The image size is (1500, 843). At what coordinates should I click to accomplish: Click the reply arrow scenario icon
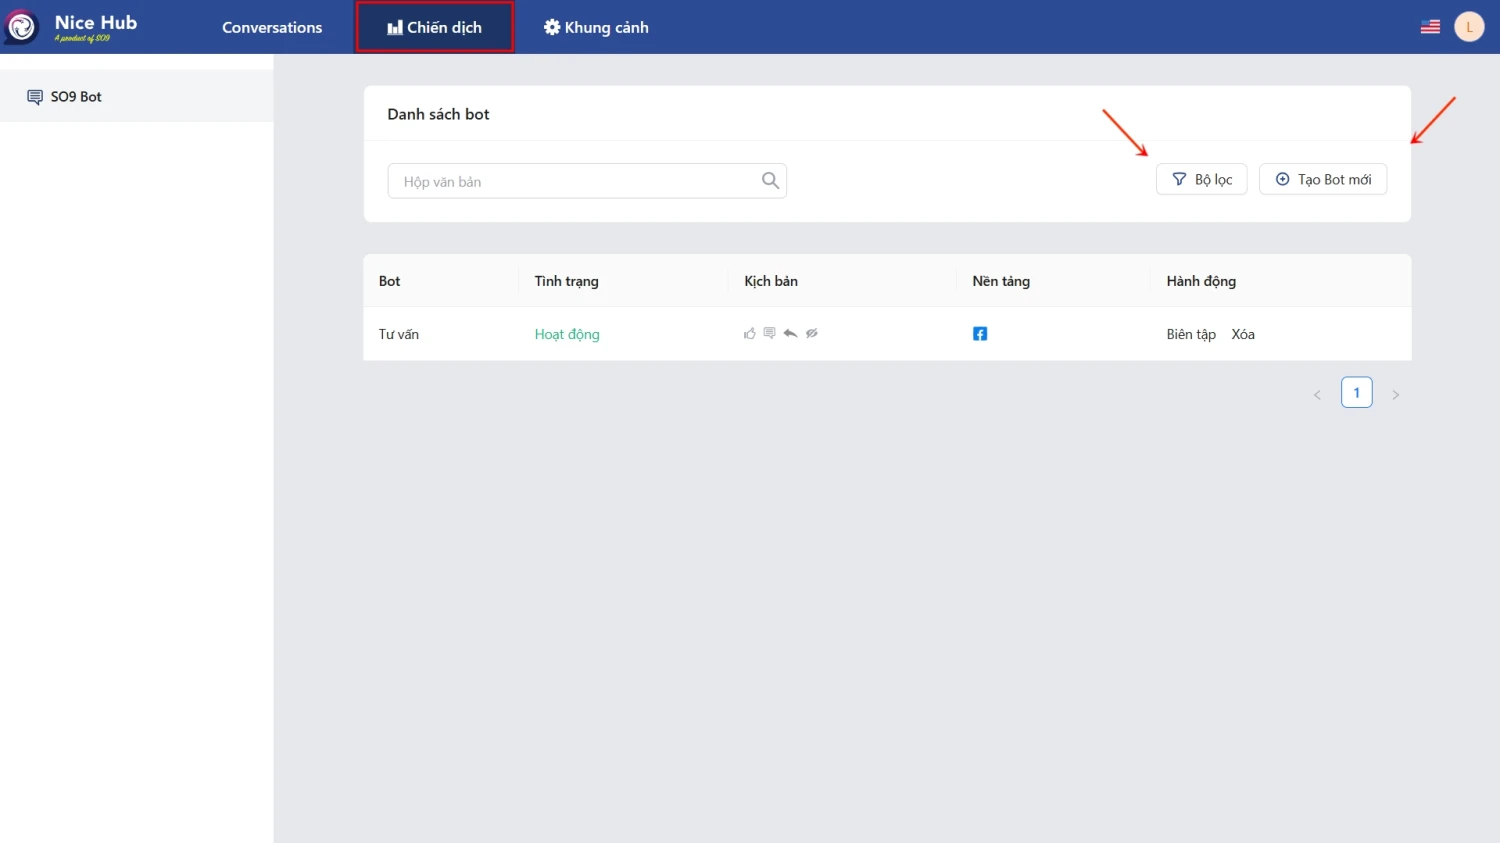click(790, 333)
